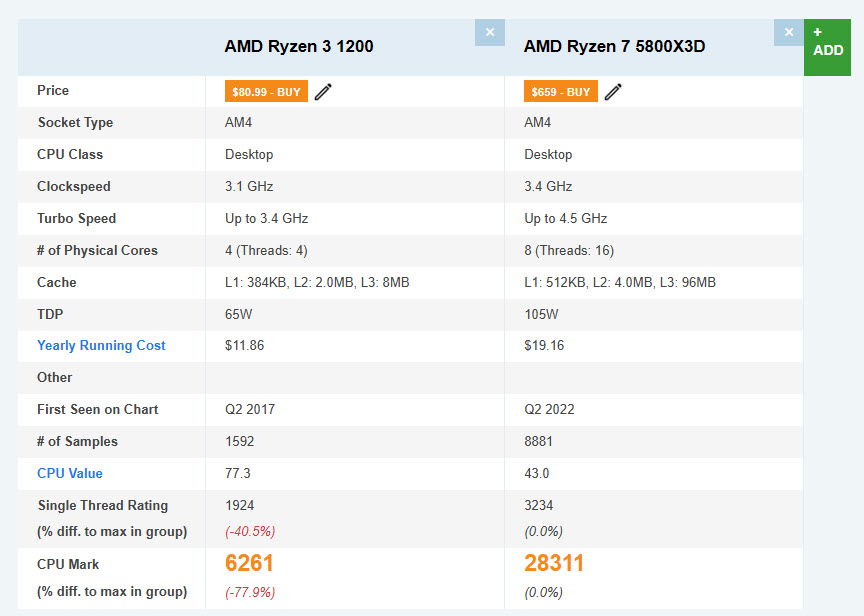Select the (-77.9%) CPU Mark difference
The image size is (864, 616).
(x=250, y=592)
